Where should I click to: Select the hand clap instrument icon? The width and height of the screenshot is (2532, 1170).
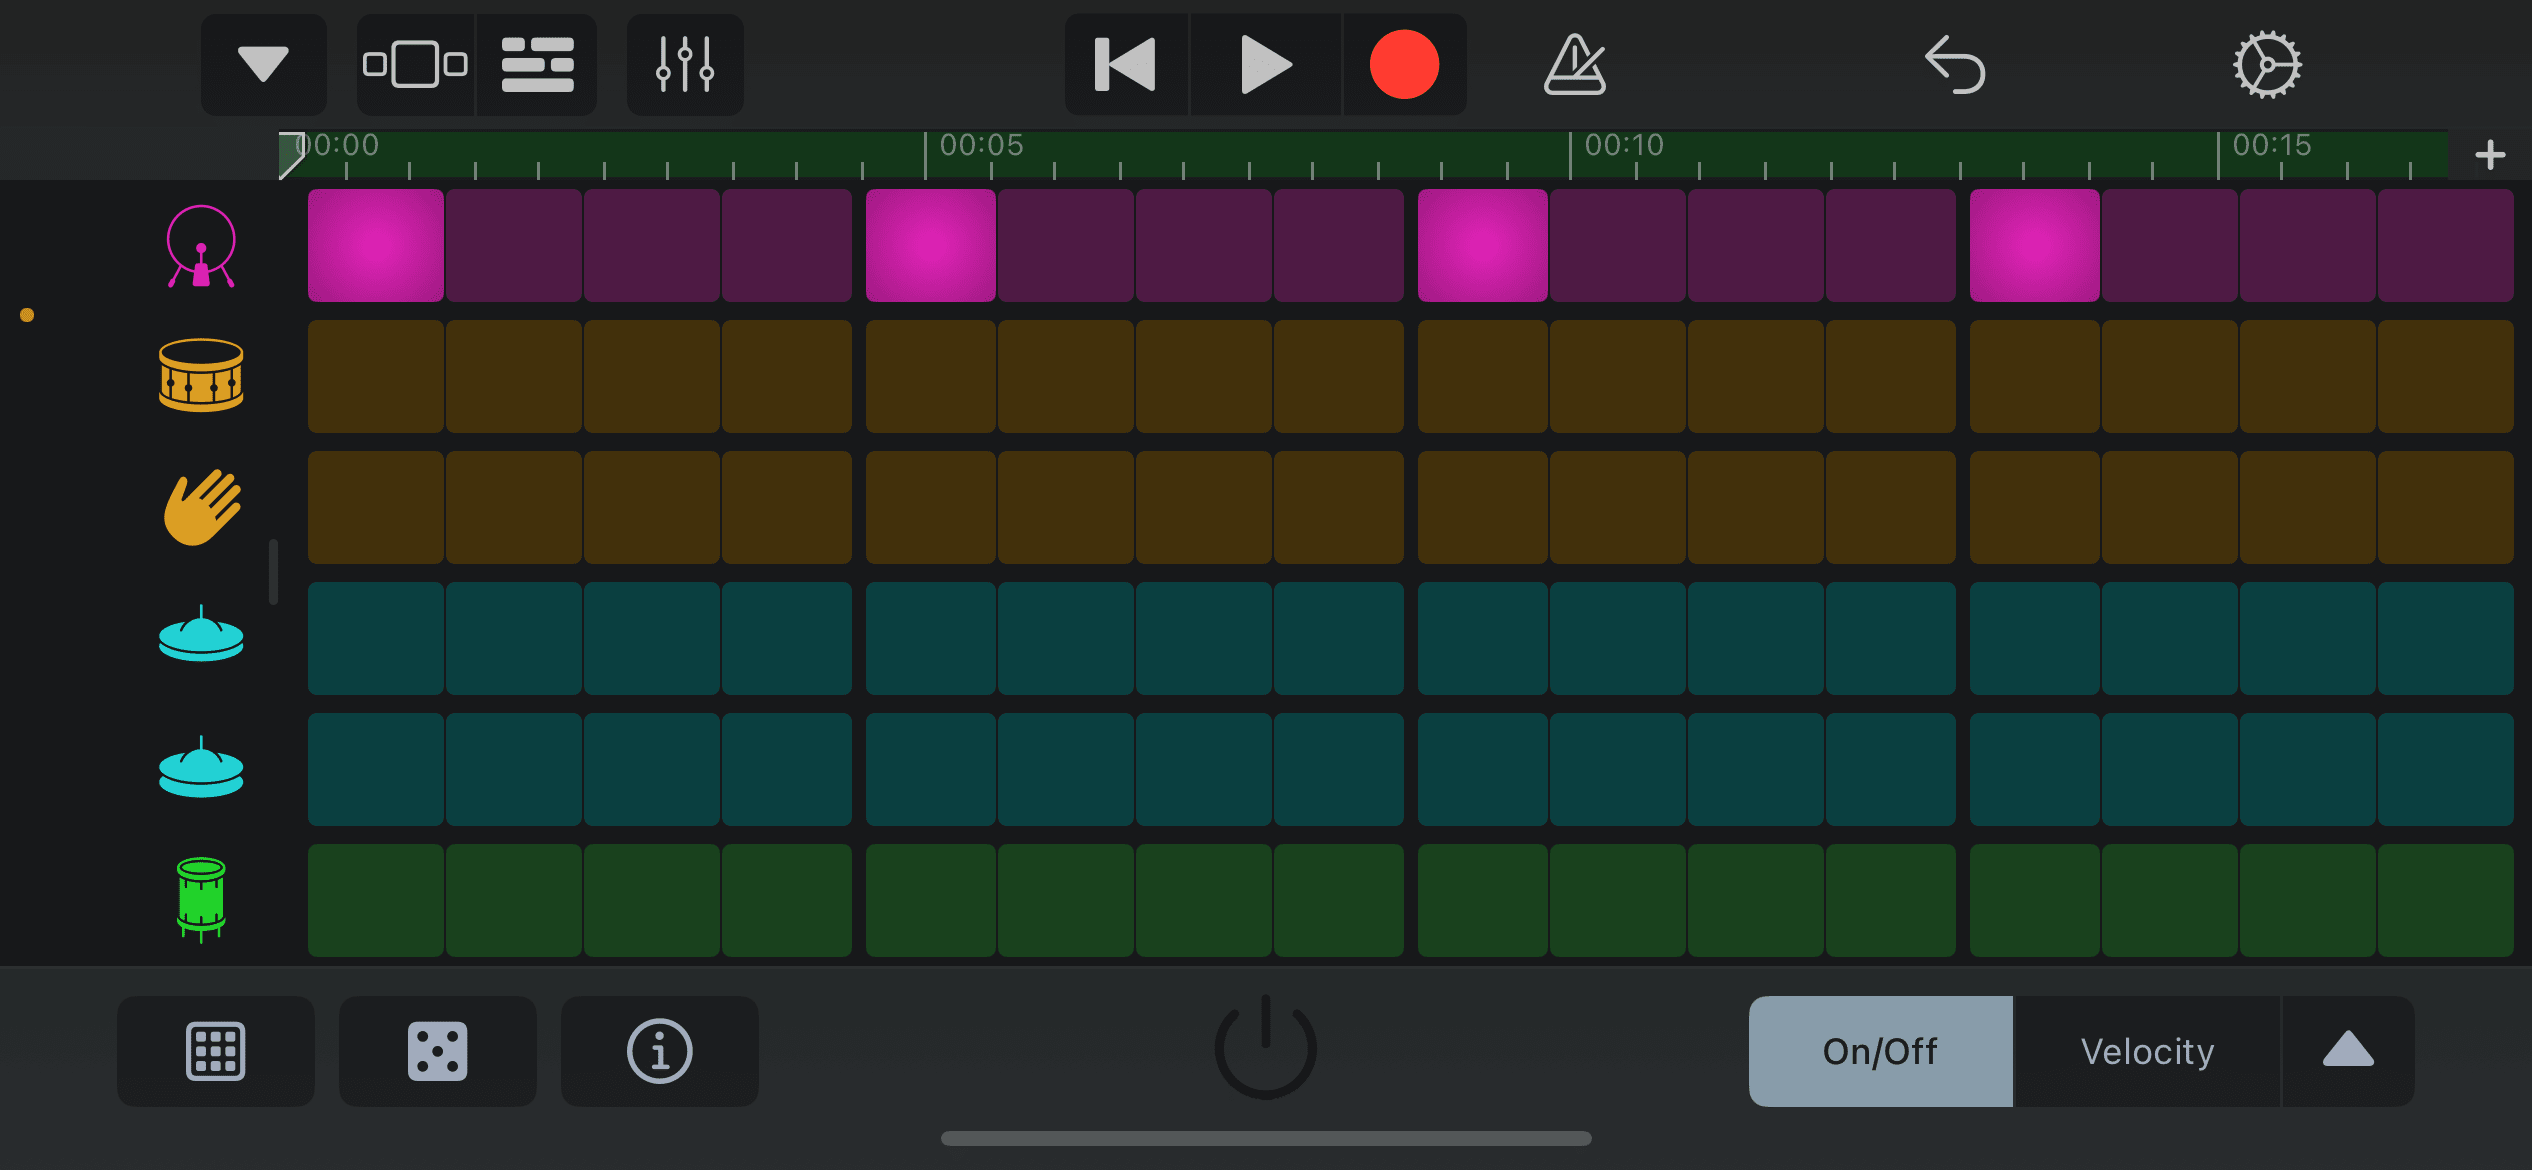pyautogui.click(x=201, y=507)
